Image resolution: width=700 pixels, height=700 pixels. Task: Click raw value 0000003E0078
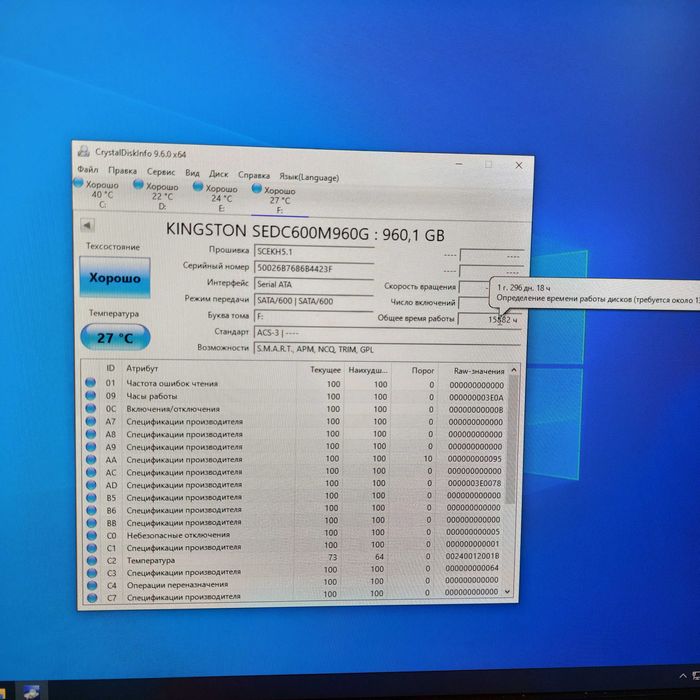(475, 483)
